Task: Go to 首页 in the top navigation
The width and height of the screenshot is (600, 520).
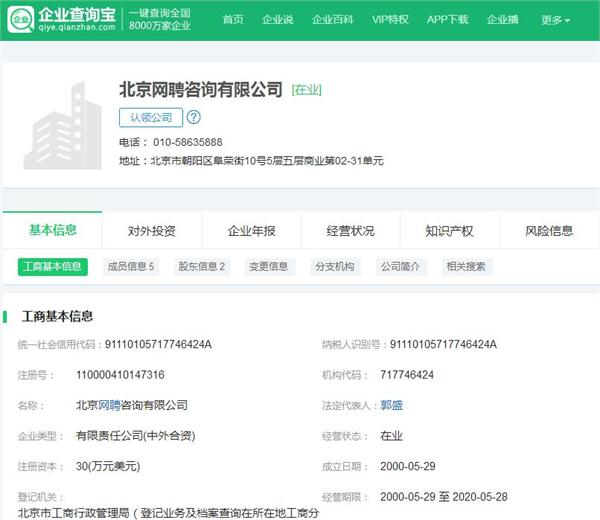Action: (233, 19)
